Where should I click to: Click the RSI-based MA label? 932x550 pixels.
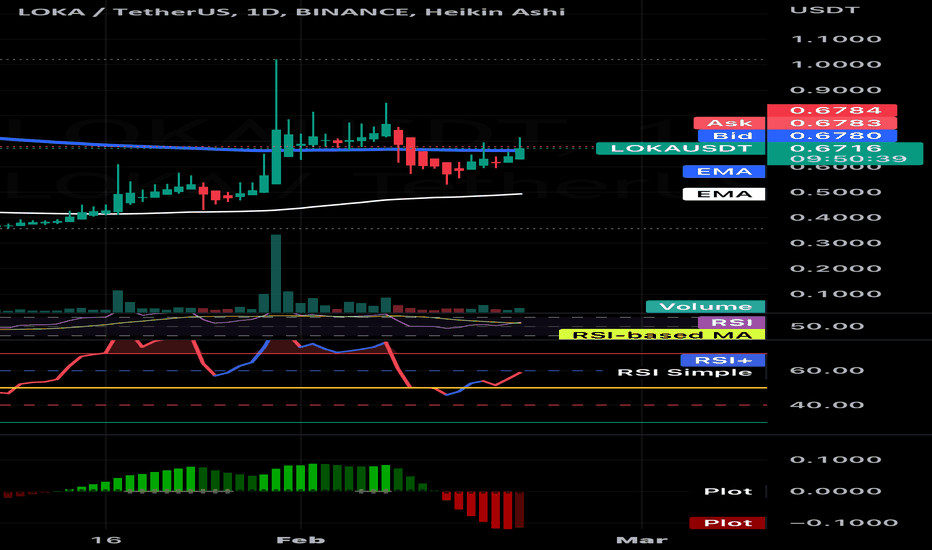click(x=662, y=335)
